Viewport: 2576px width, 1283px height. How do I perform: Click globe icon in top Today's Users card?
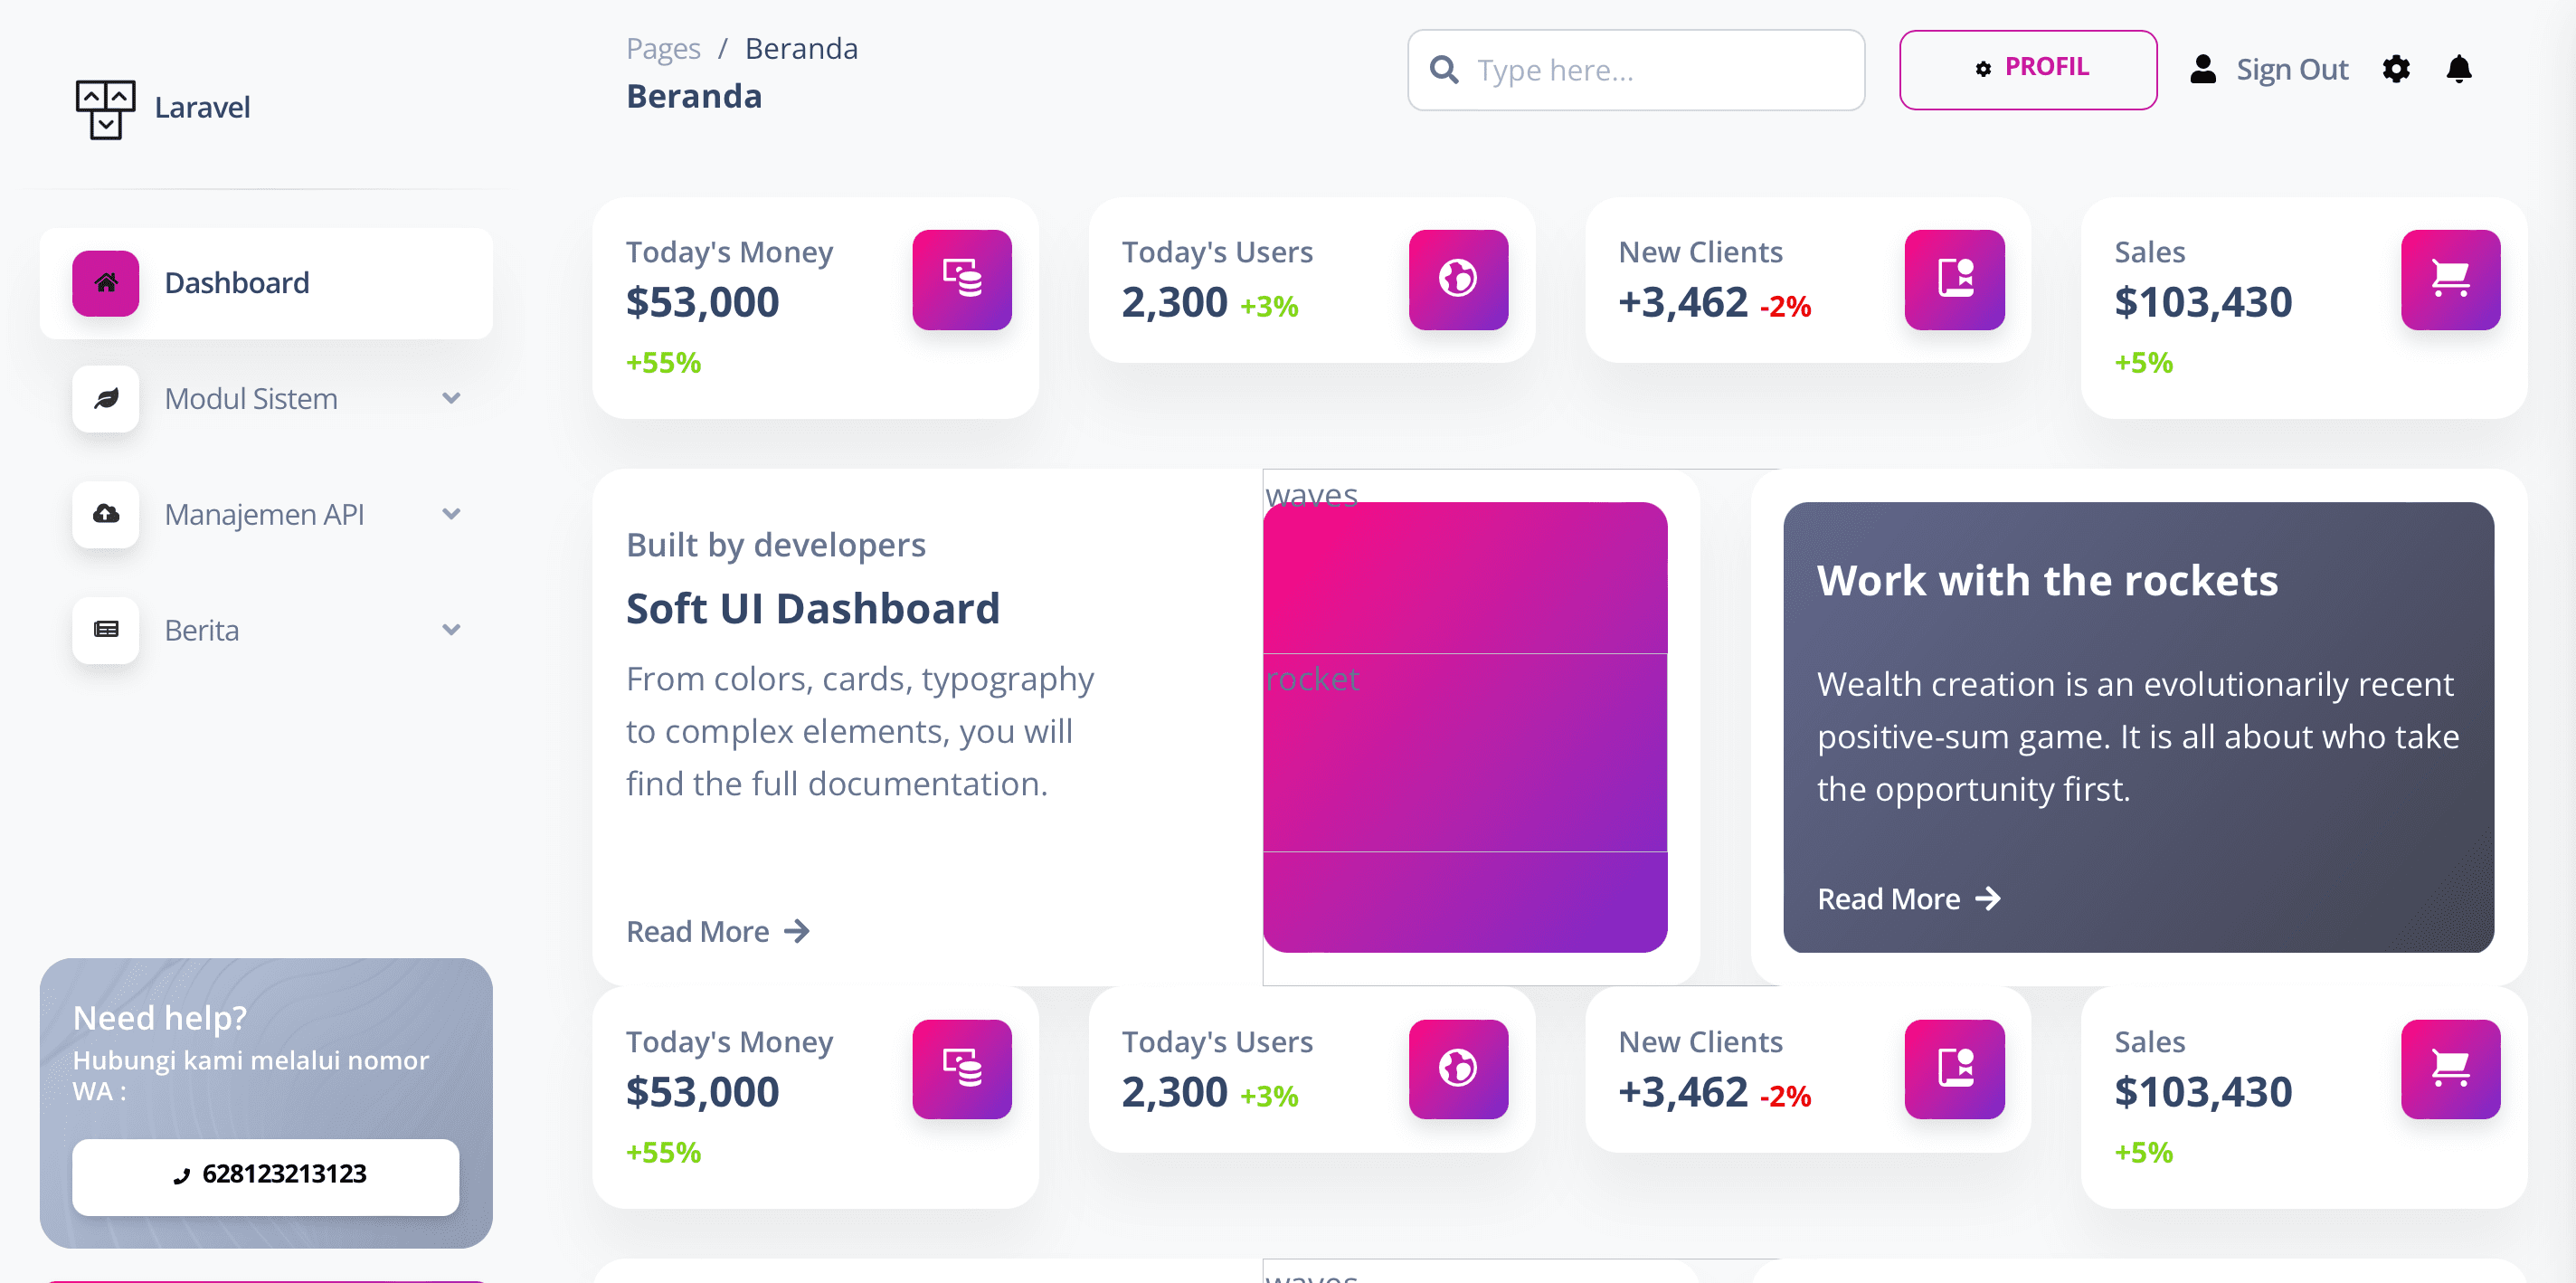[x=1457, y=279]
